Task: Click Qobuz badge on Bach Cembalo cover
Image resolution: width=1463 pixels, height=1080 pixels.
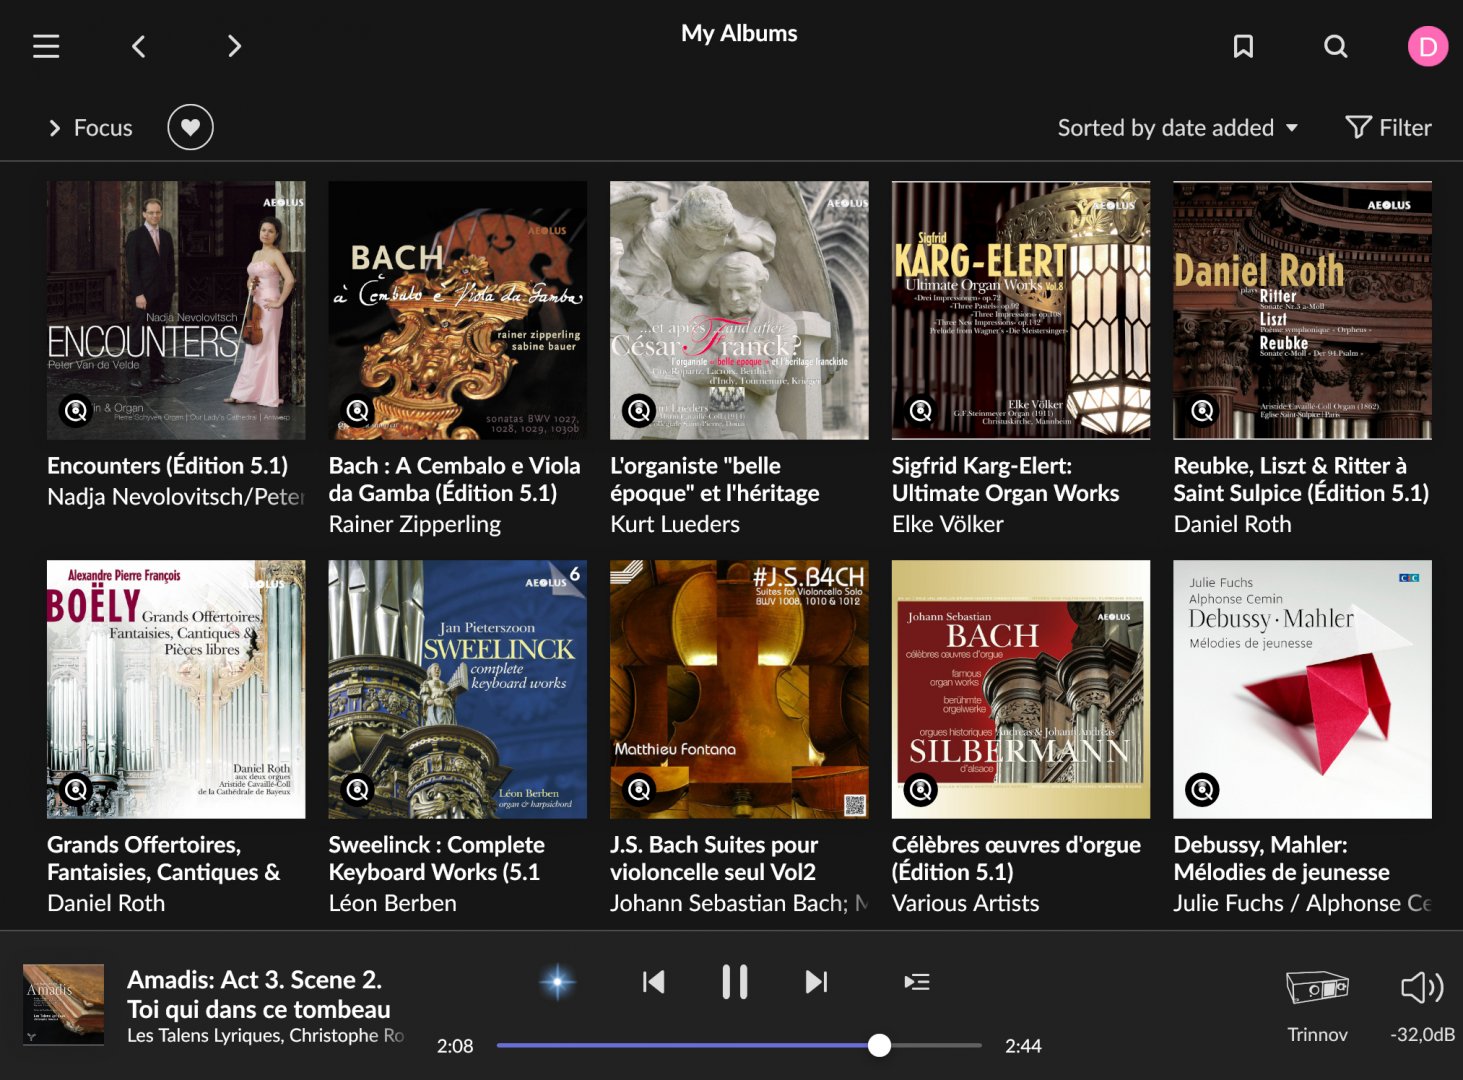Action: 357,410
